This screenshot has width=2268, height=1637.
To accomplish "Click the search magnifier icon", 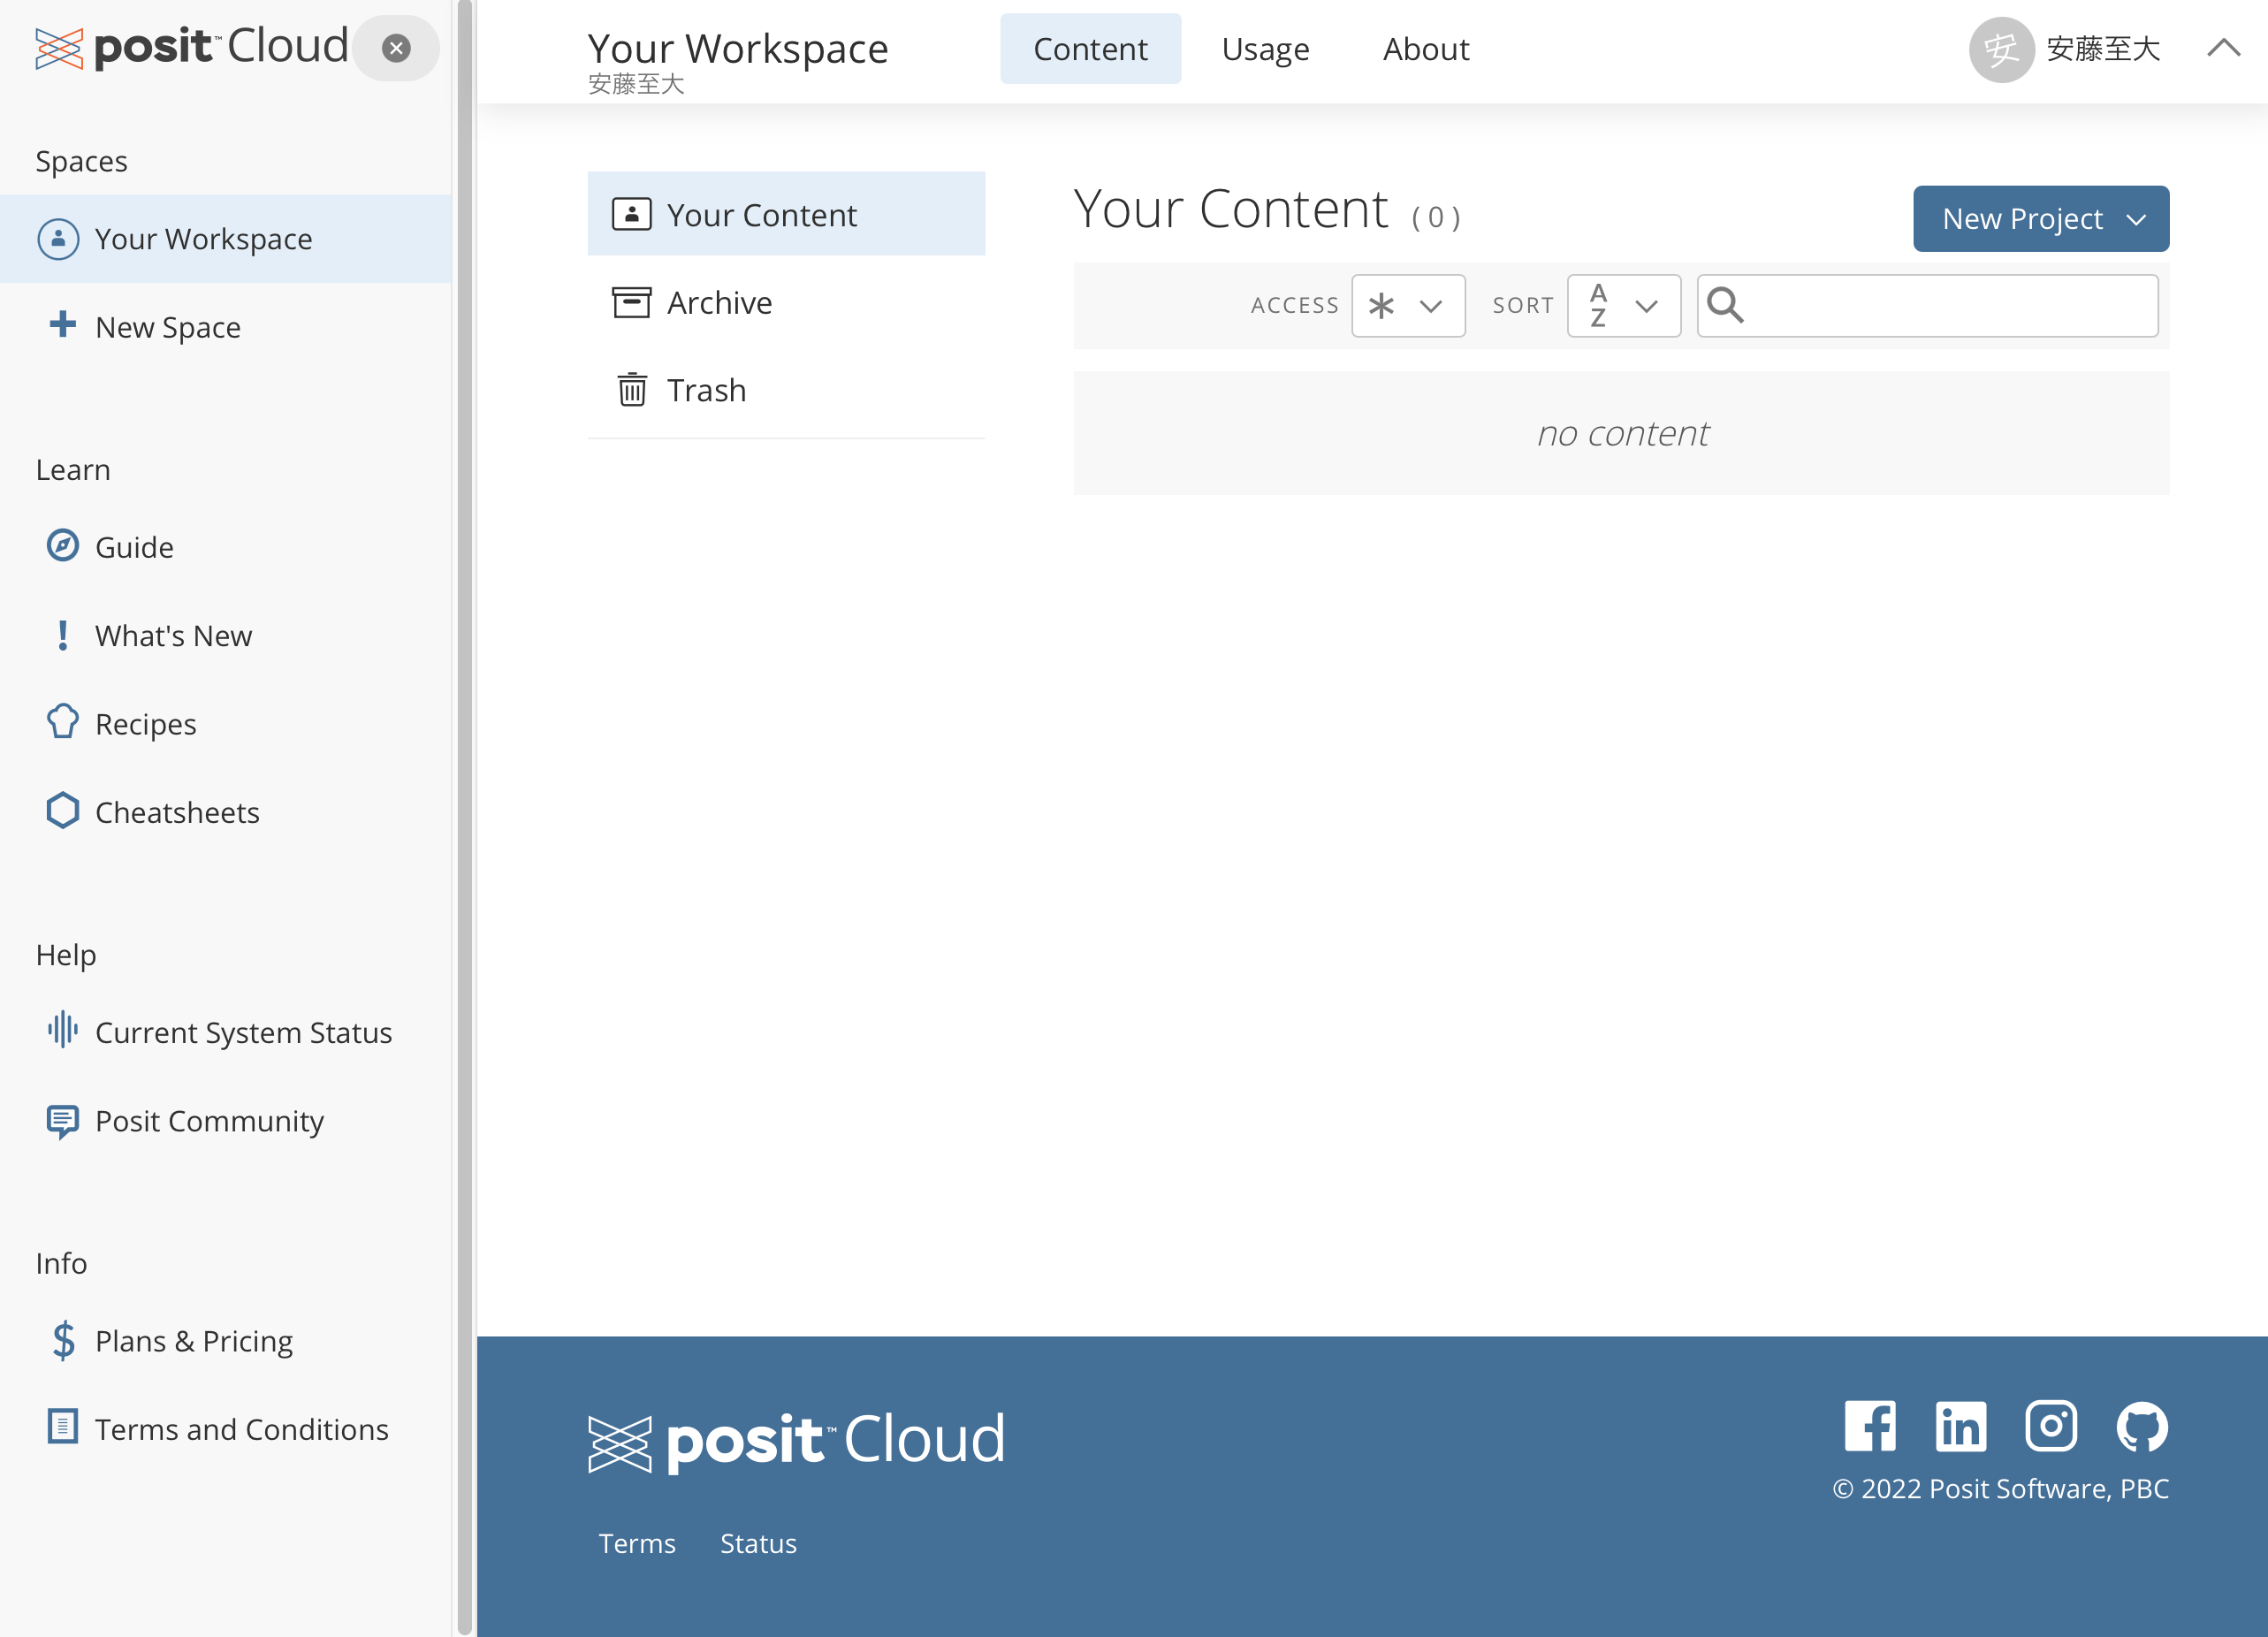I will coord(1726,305).
